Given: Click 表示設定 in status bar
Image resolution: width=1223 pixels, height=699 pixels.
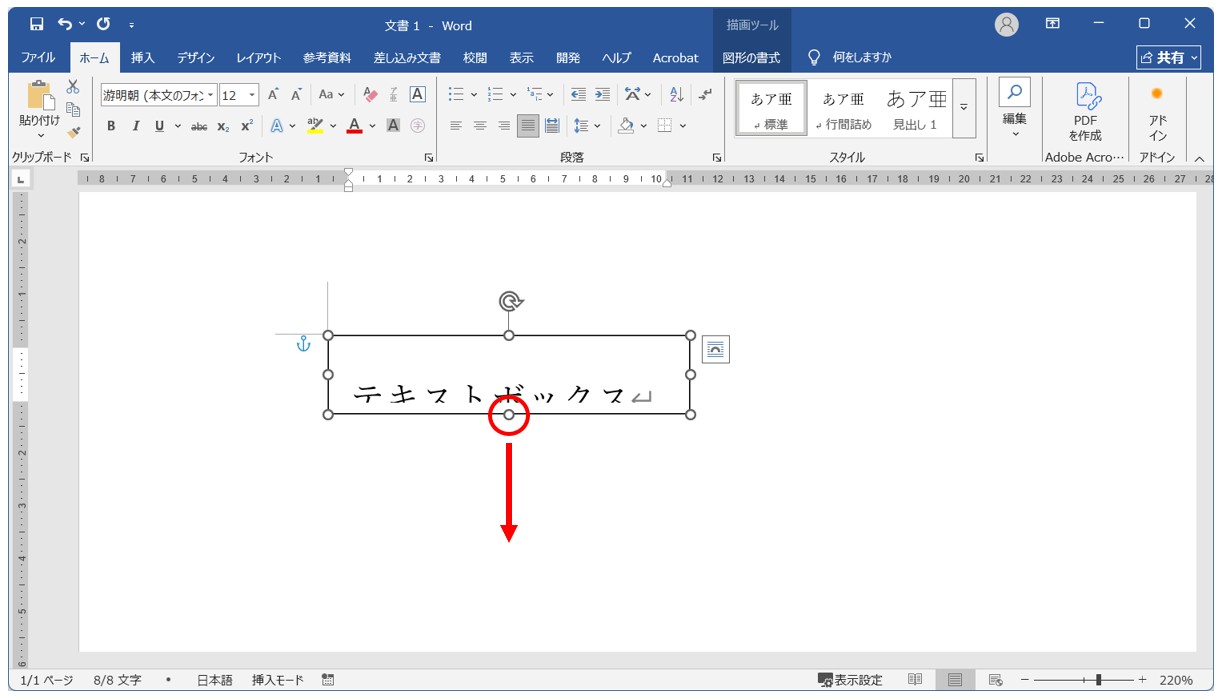Looking at the screenshot, I should coord(851,680).
